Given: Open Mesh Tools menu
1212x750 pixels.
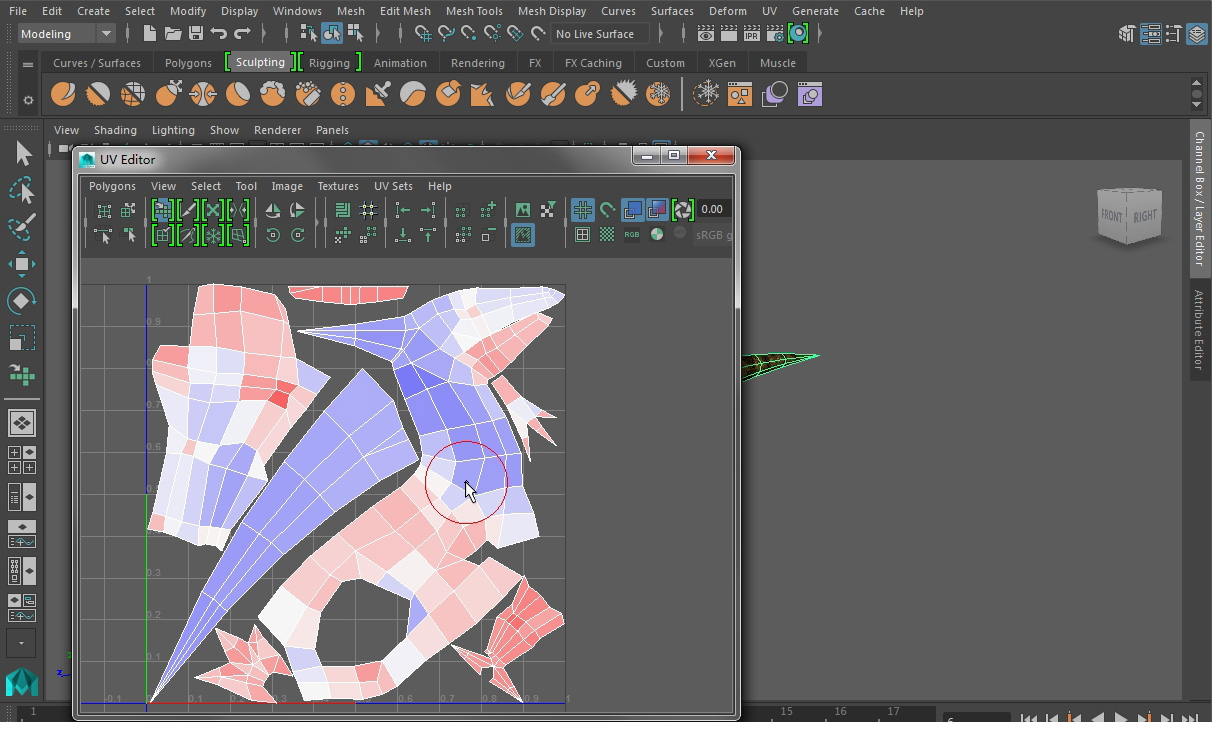Looking at the screenshot, I should pos(474,11).
